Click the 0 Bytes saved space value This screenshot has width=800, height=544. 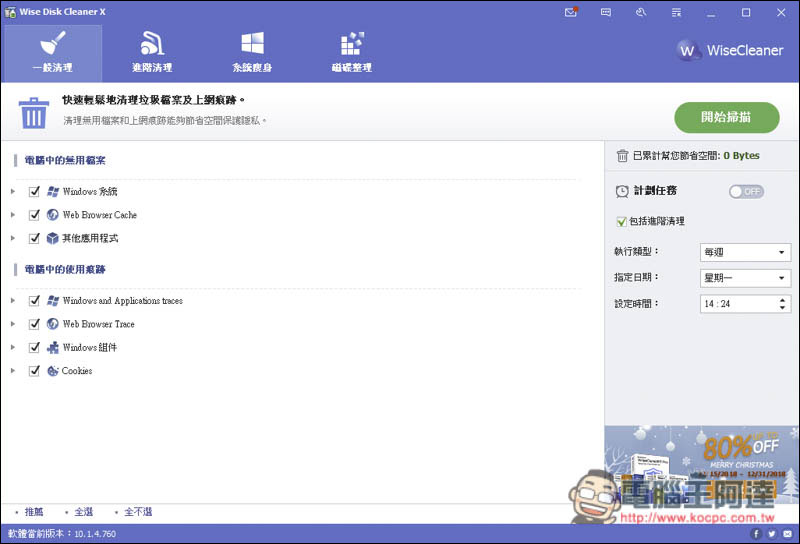point(741,156)
